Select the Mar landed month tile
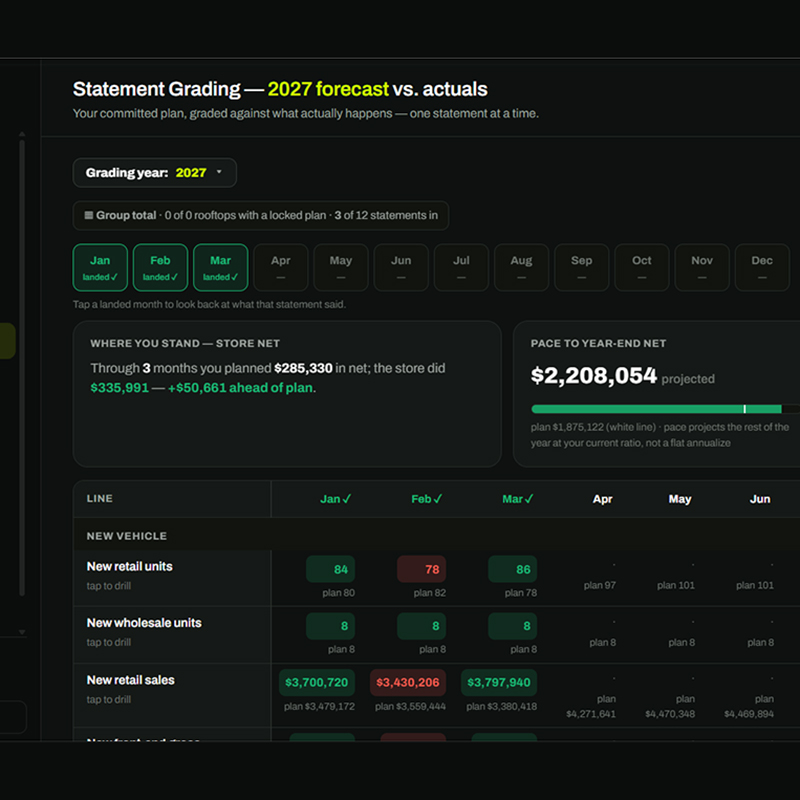 (x=220, y=267)
